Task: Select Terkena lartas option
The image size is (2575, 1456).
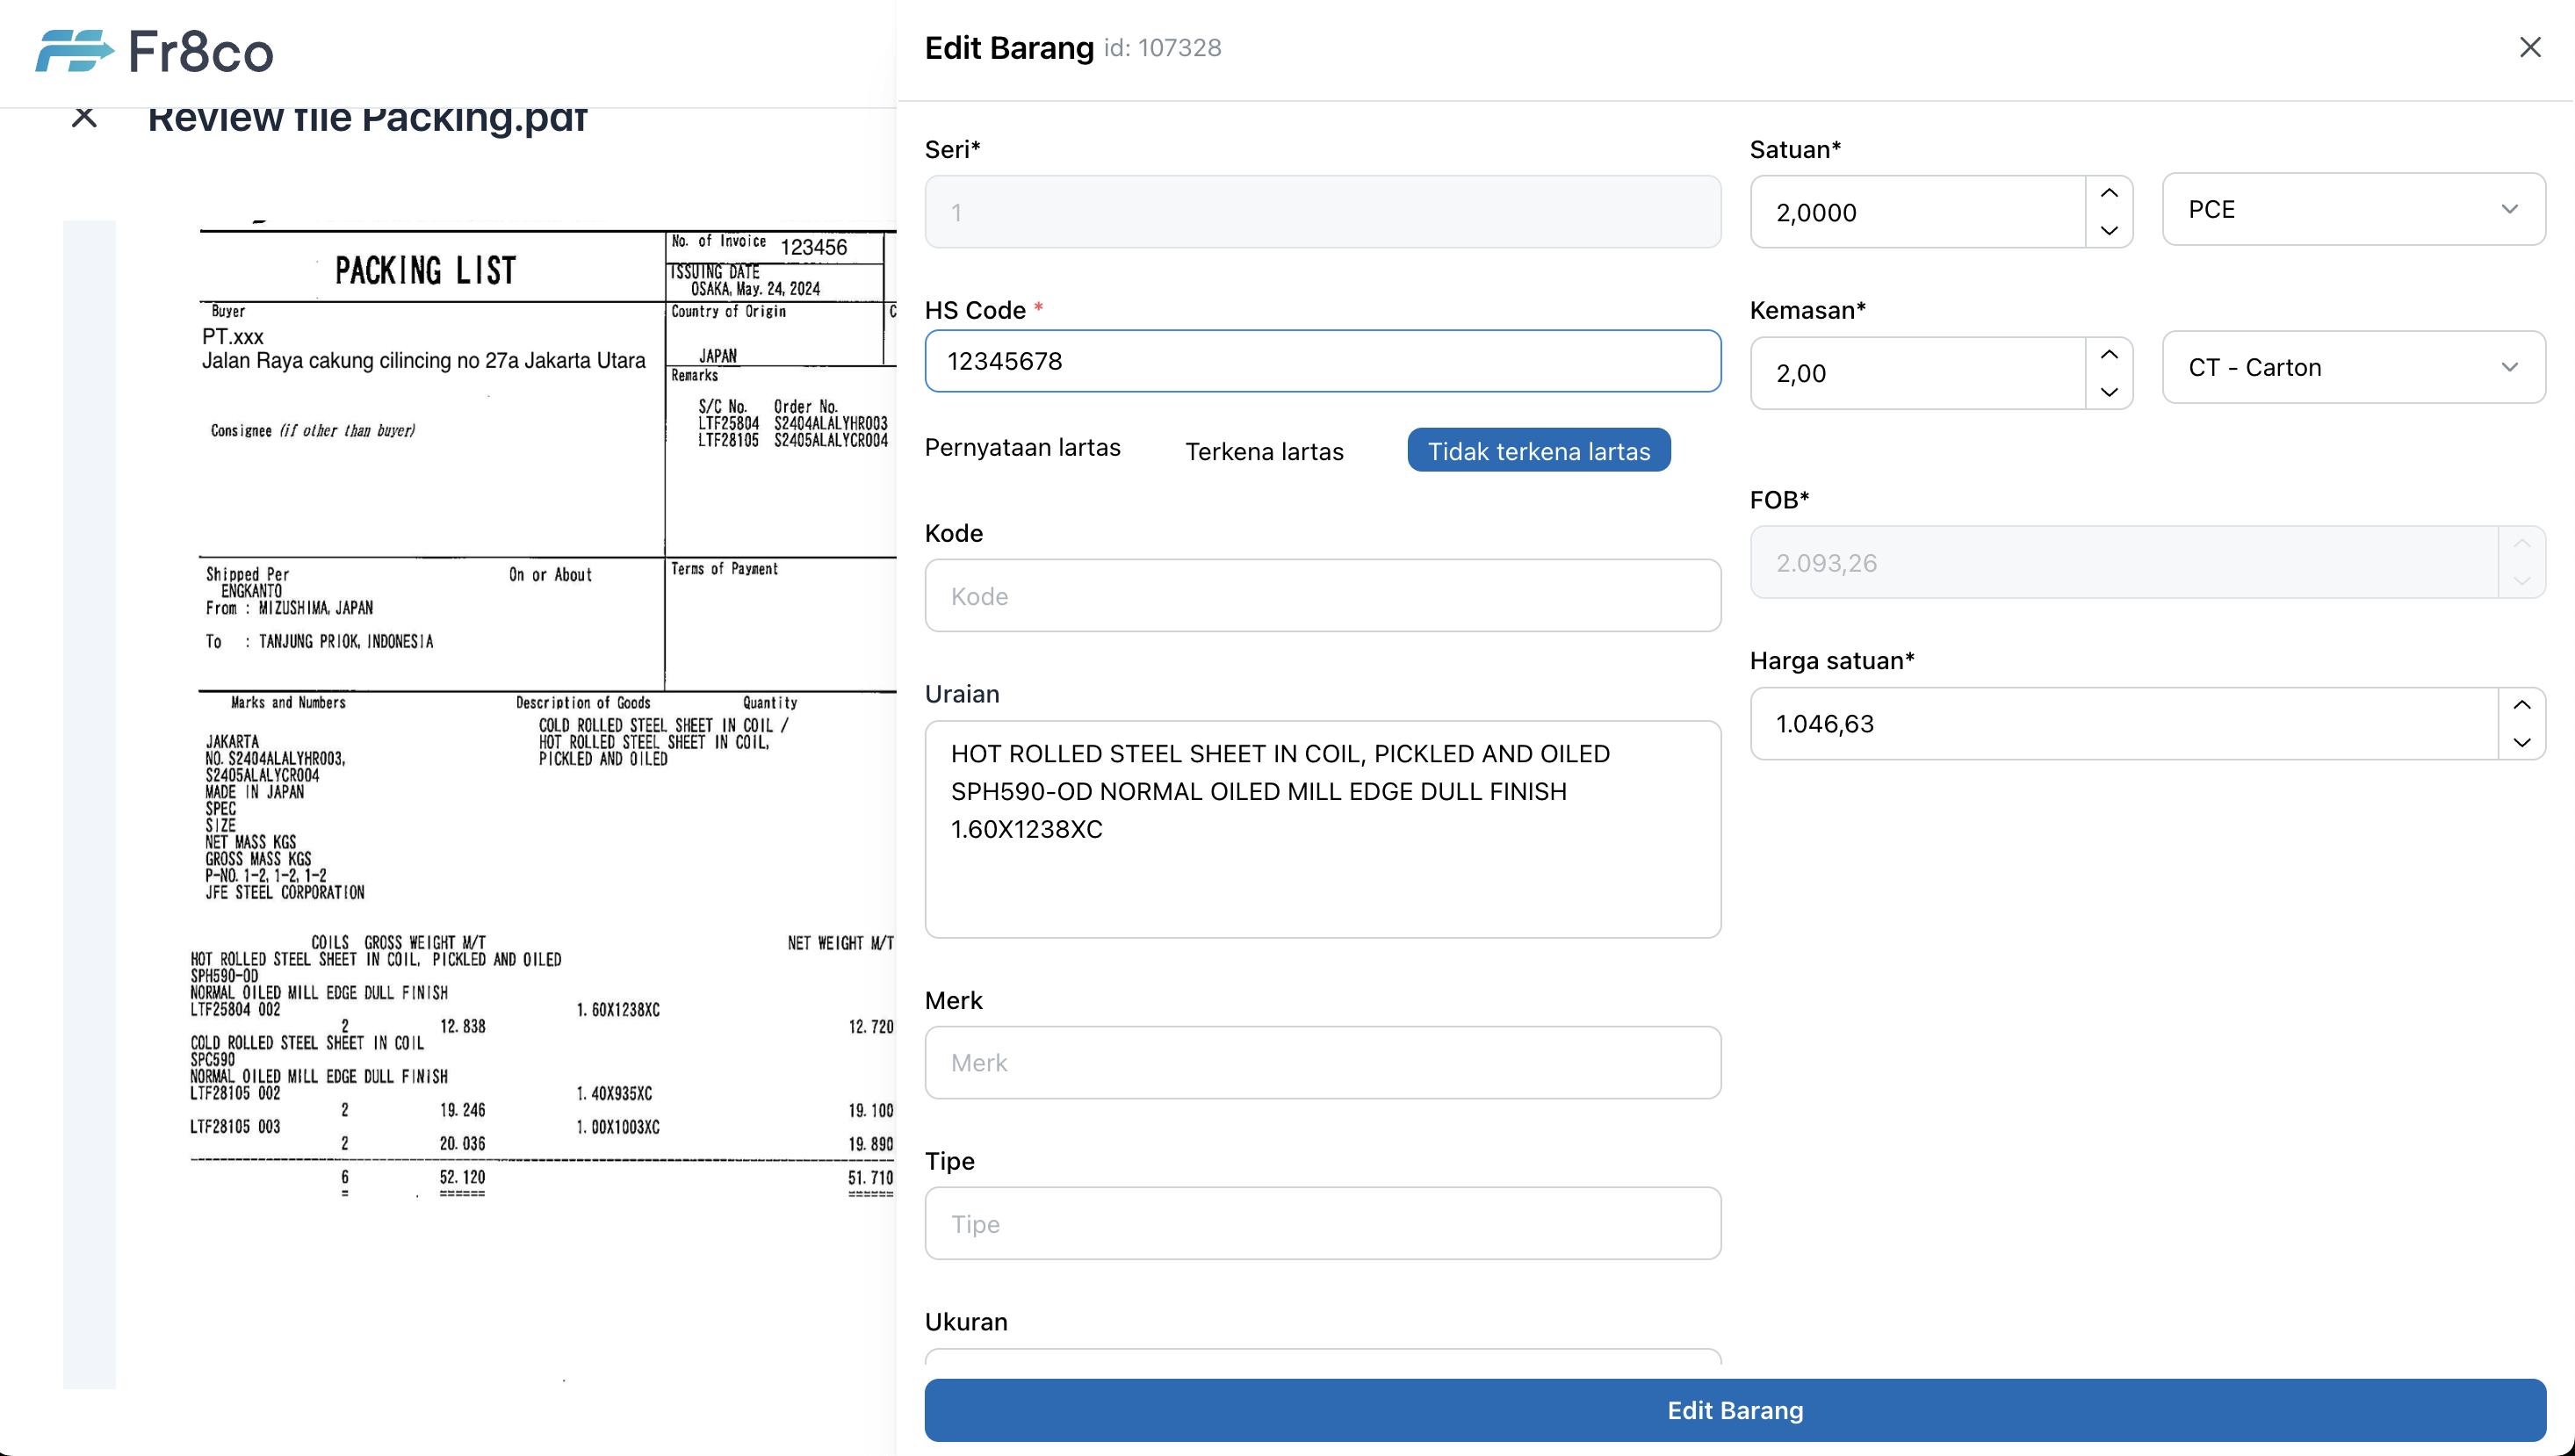Action: tap(1264, 451)
